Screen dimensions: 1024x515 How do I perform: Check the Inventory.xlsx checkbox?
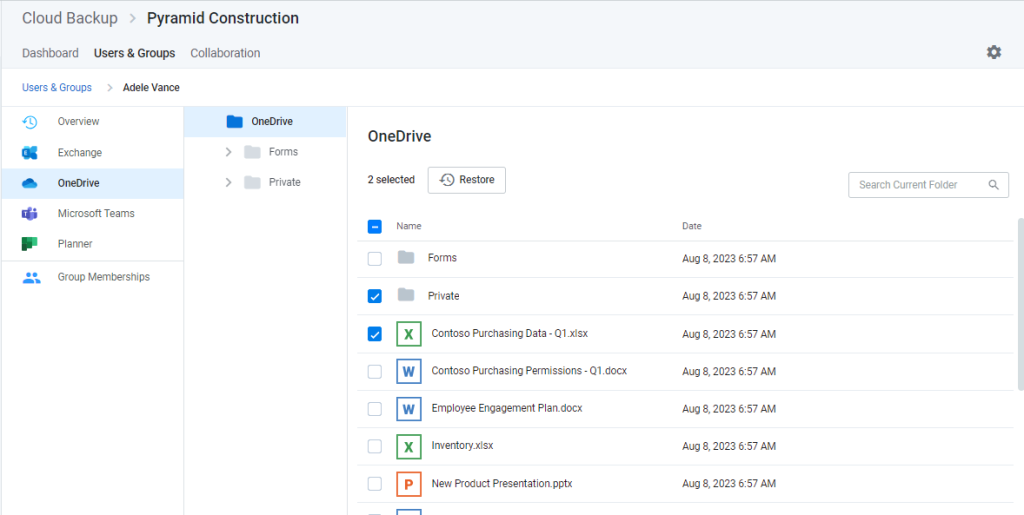(375, 446)
